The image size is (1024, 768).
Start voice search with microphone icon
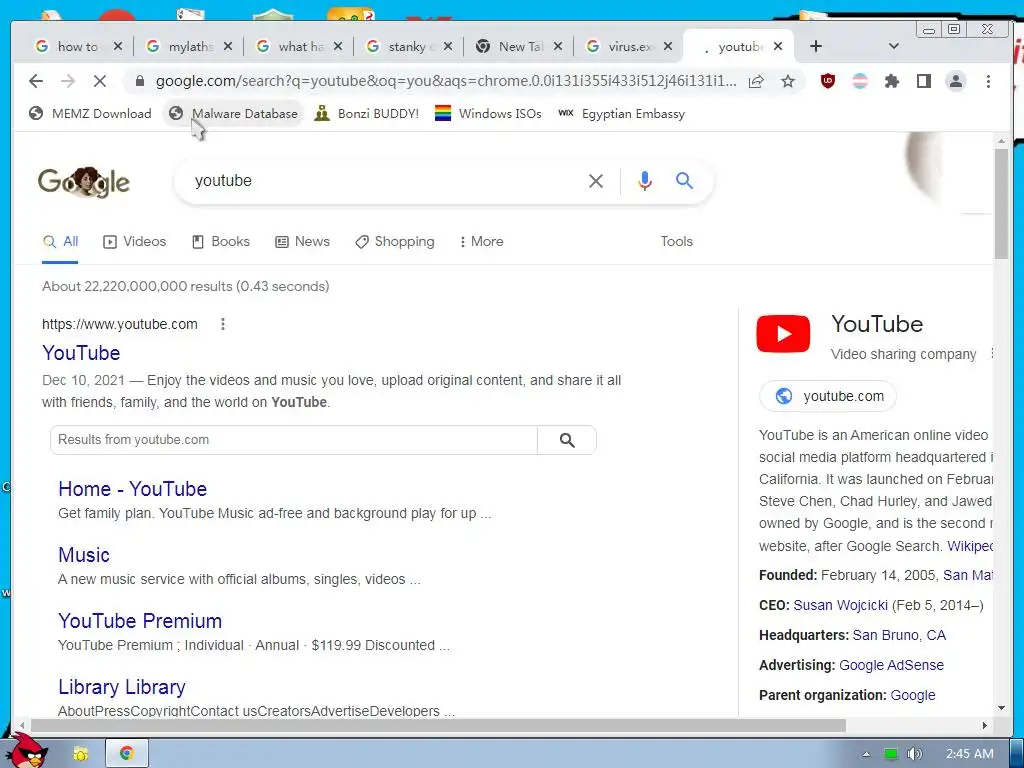pyautogui.click(x=645, y=181)
